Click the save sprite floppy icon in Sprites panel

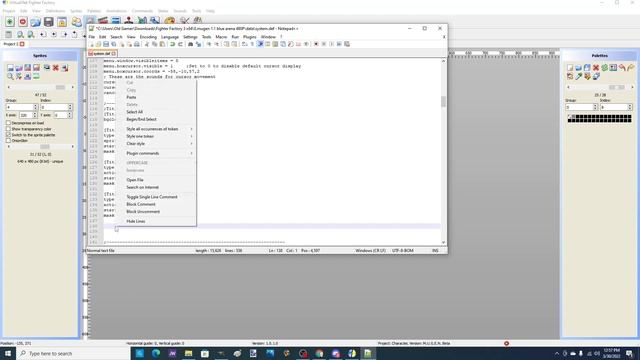coord(28,68)
